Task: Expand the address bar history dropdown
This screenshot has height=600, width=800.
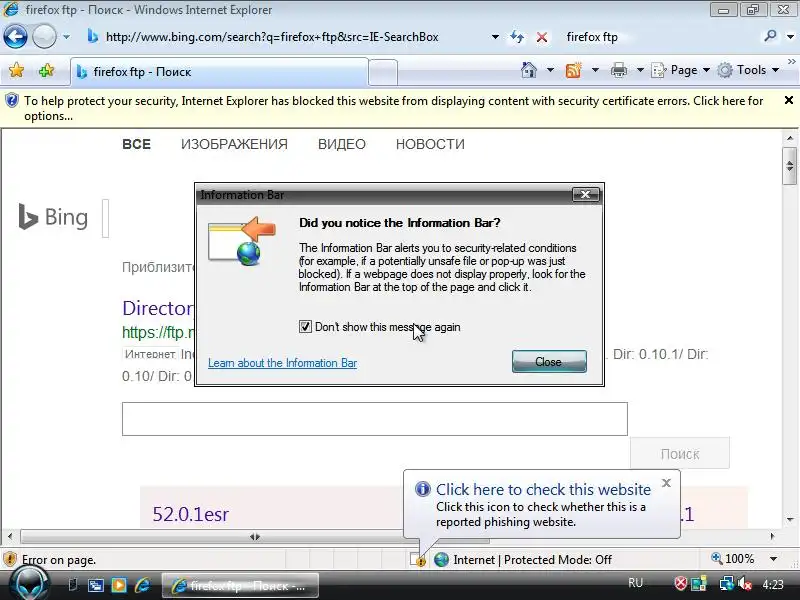Action: click(494, 37)
